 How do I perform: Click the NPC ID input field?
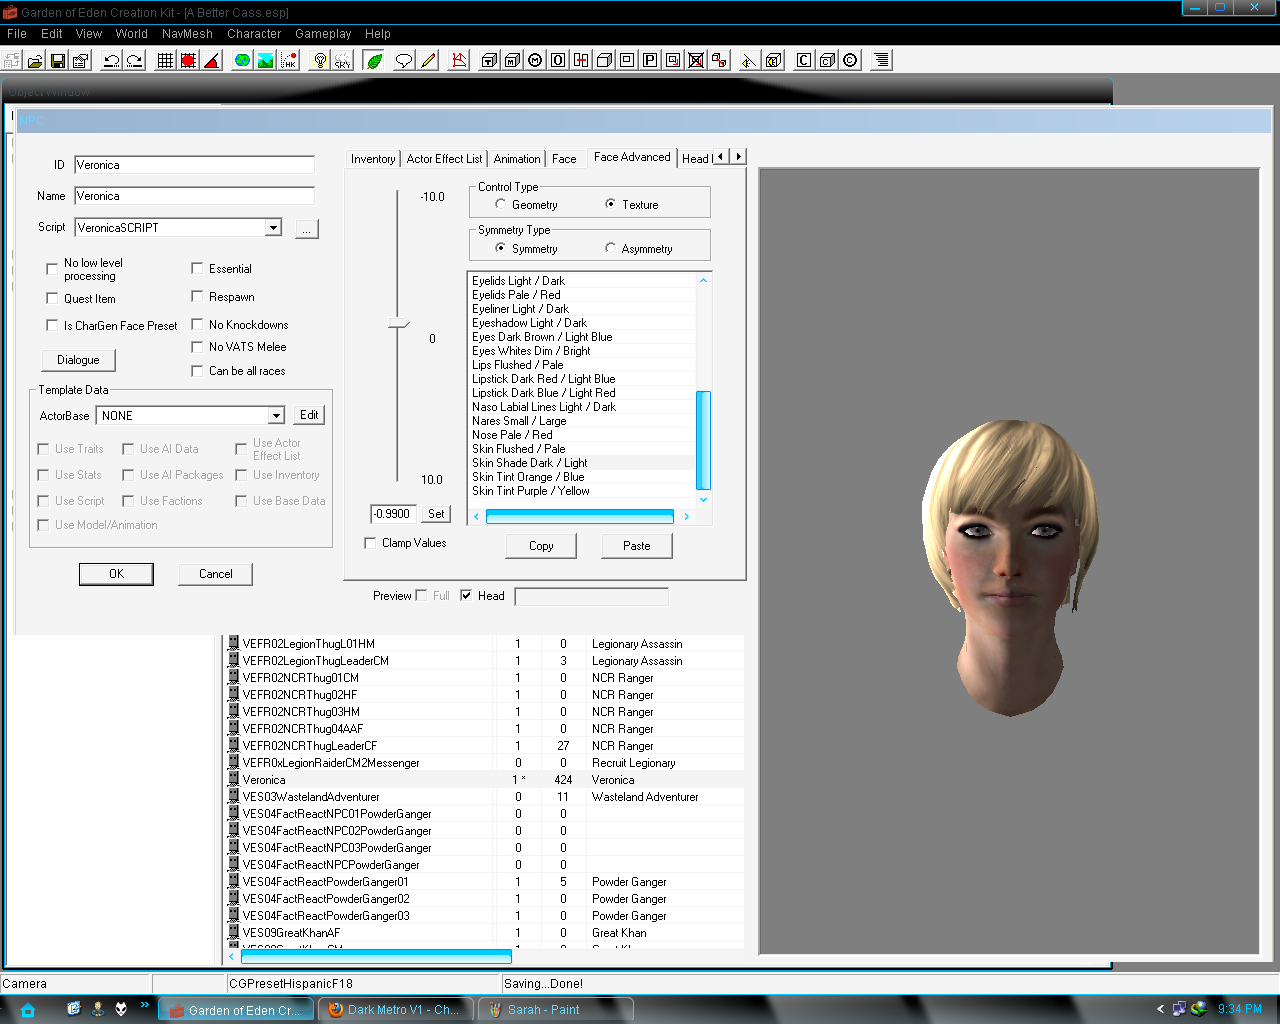coord(194,165)
